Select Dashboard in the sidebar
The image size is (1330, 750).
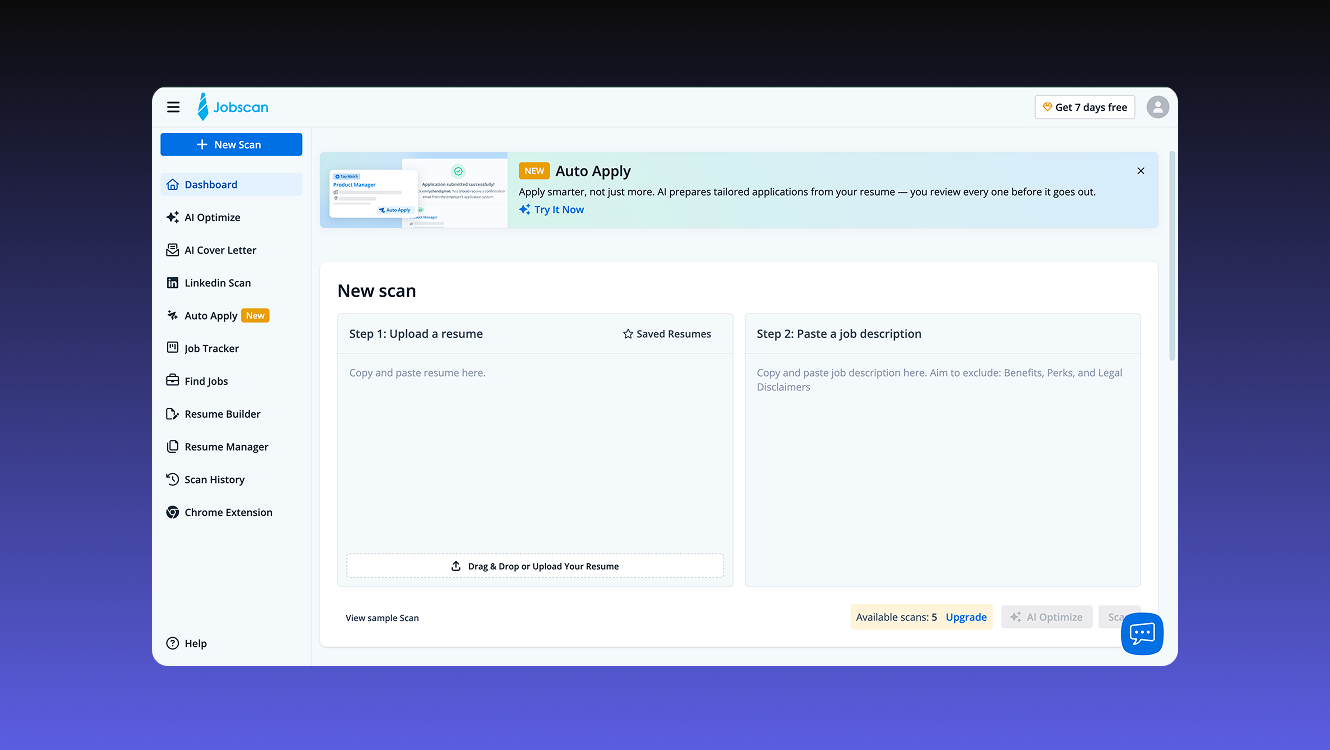tap(231, 185)
